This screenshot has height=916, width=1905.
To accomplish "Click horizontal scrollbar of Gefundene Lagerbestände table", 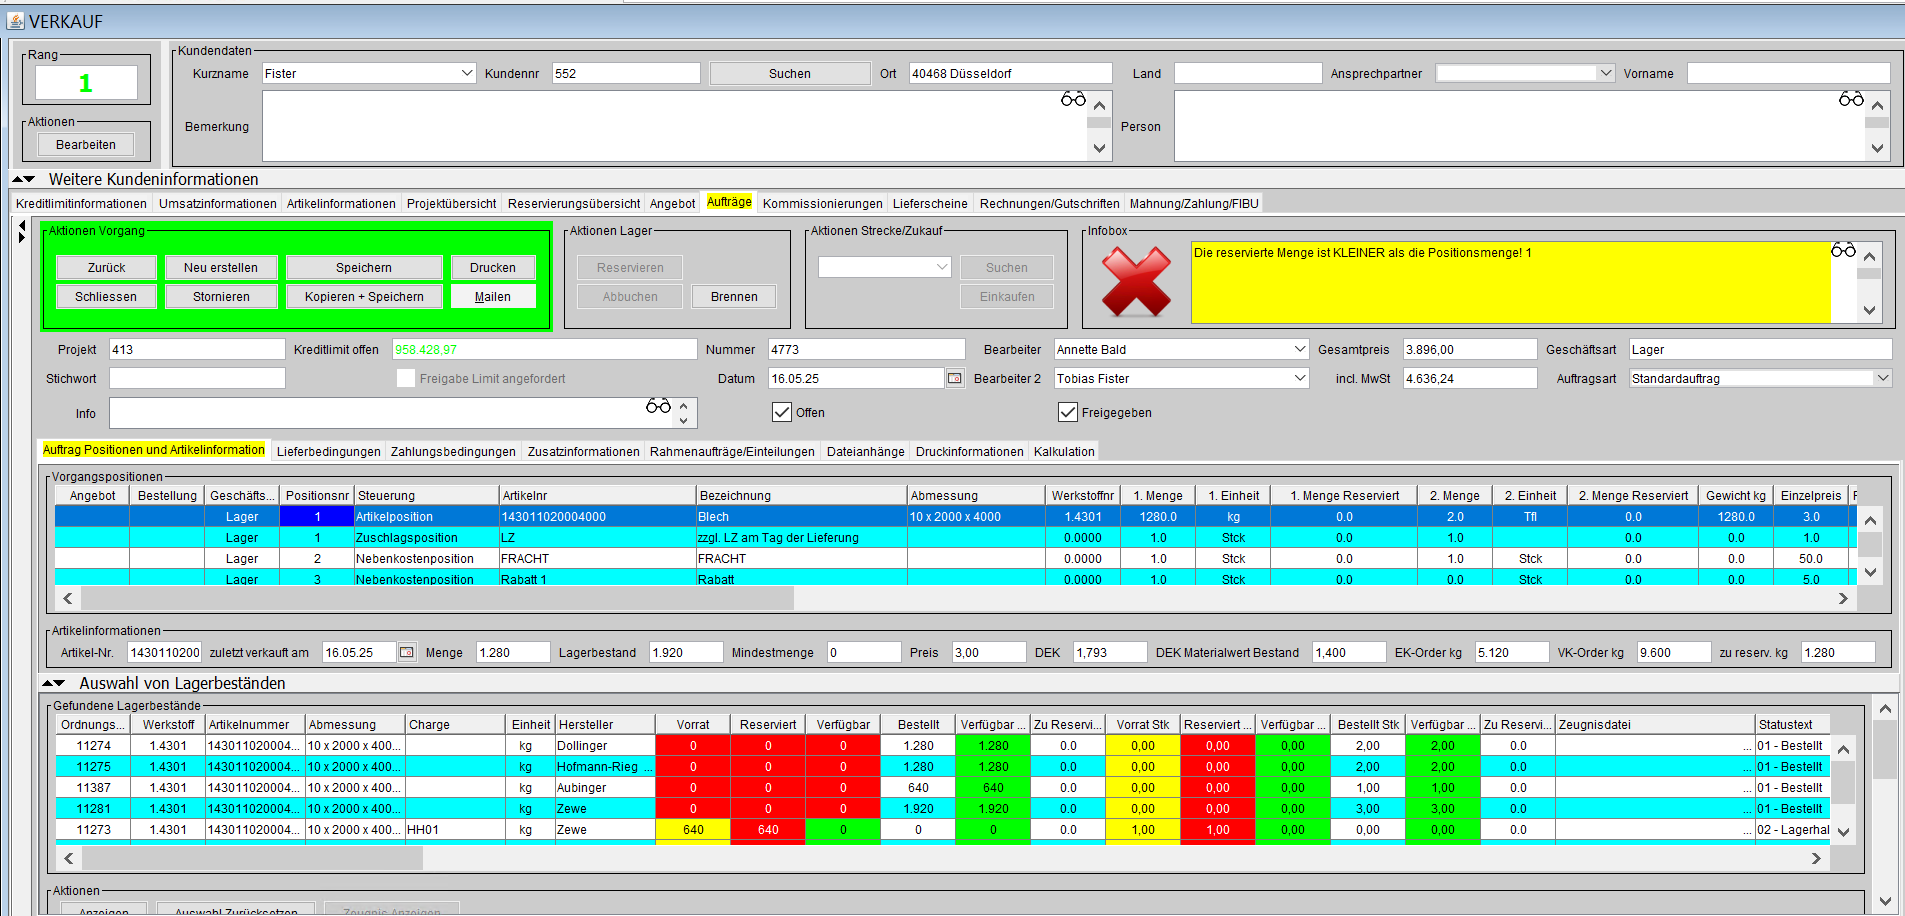I will click(x=252, y=858).
